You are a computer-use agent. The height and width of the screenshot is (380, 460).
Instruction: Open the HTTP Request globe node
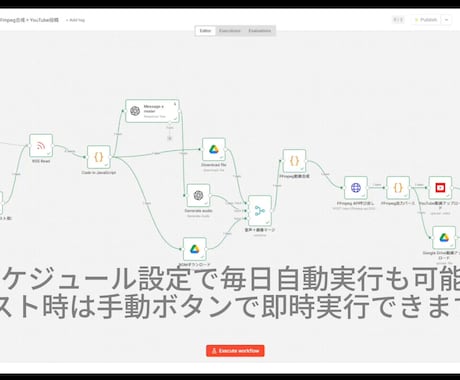356,188
